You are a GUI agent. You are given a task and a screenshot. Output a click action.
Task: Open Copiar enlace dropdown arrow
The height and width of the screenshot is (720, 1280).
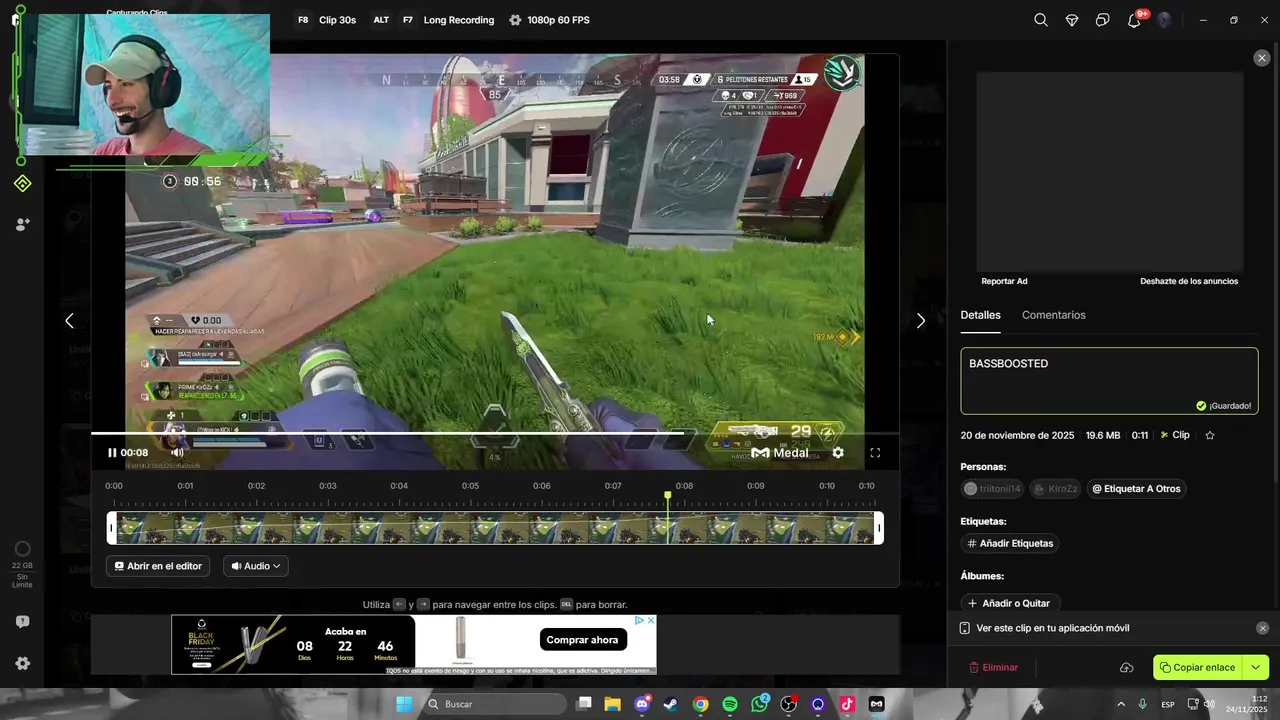1257,667
